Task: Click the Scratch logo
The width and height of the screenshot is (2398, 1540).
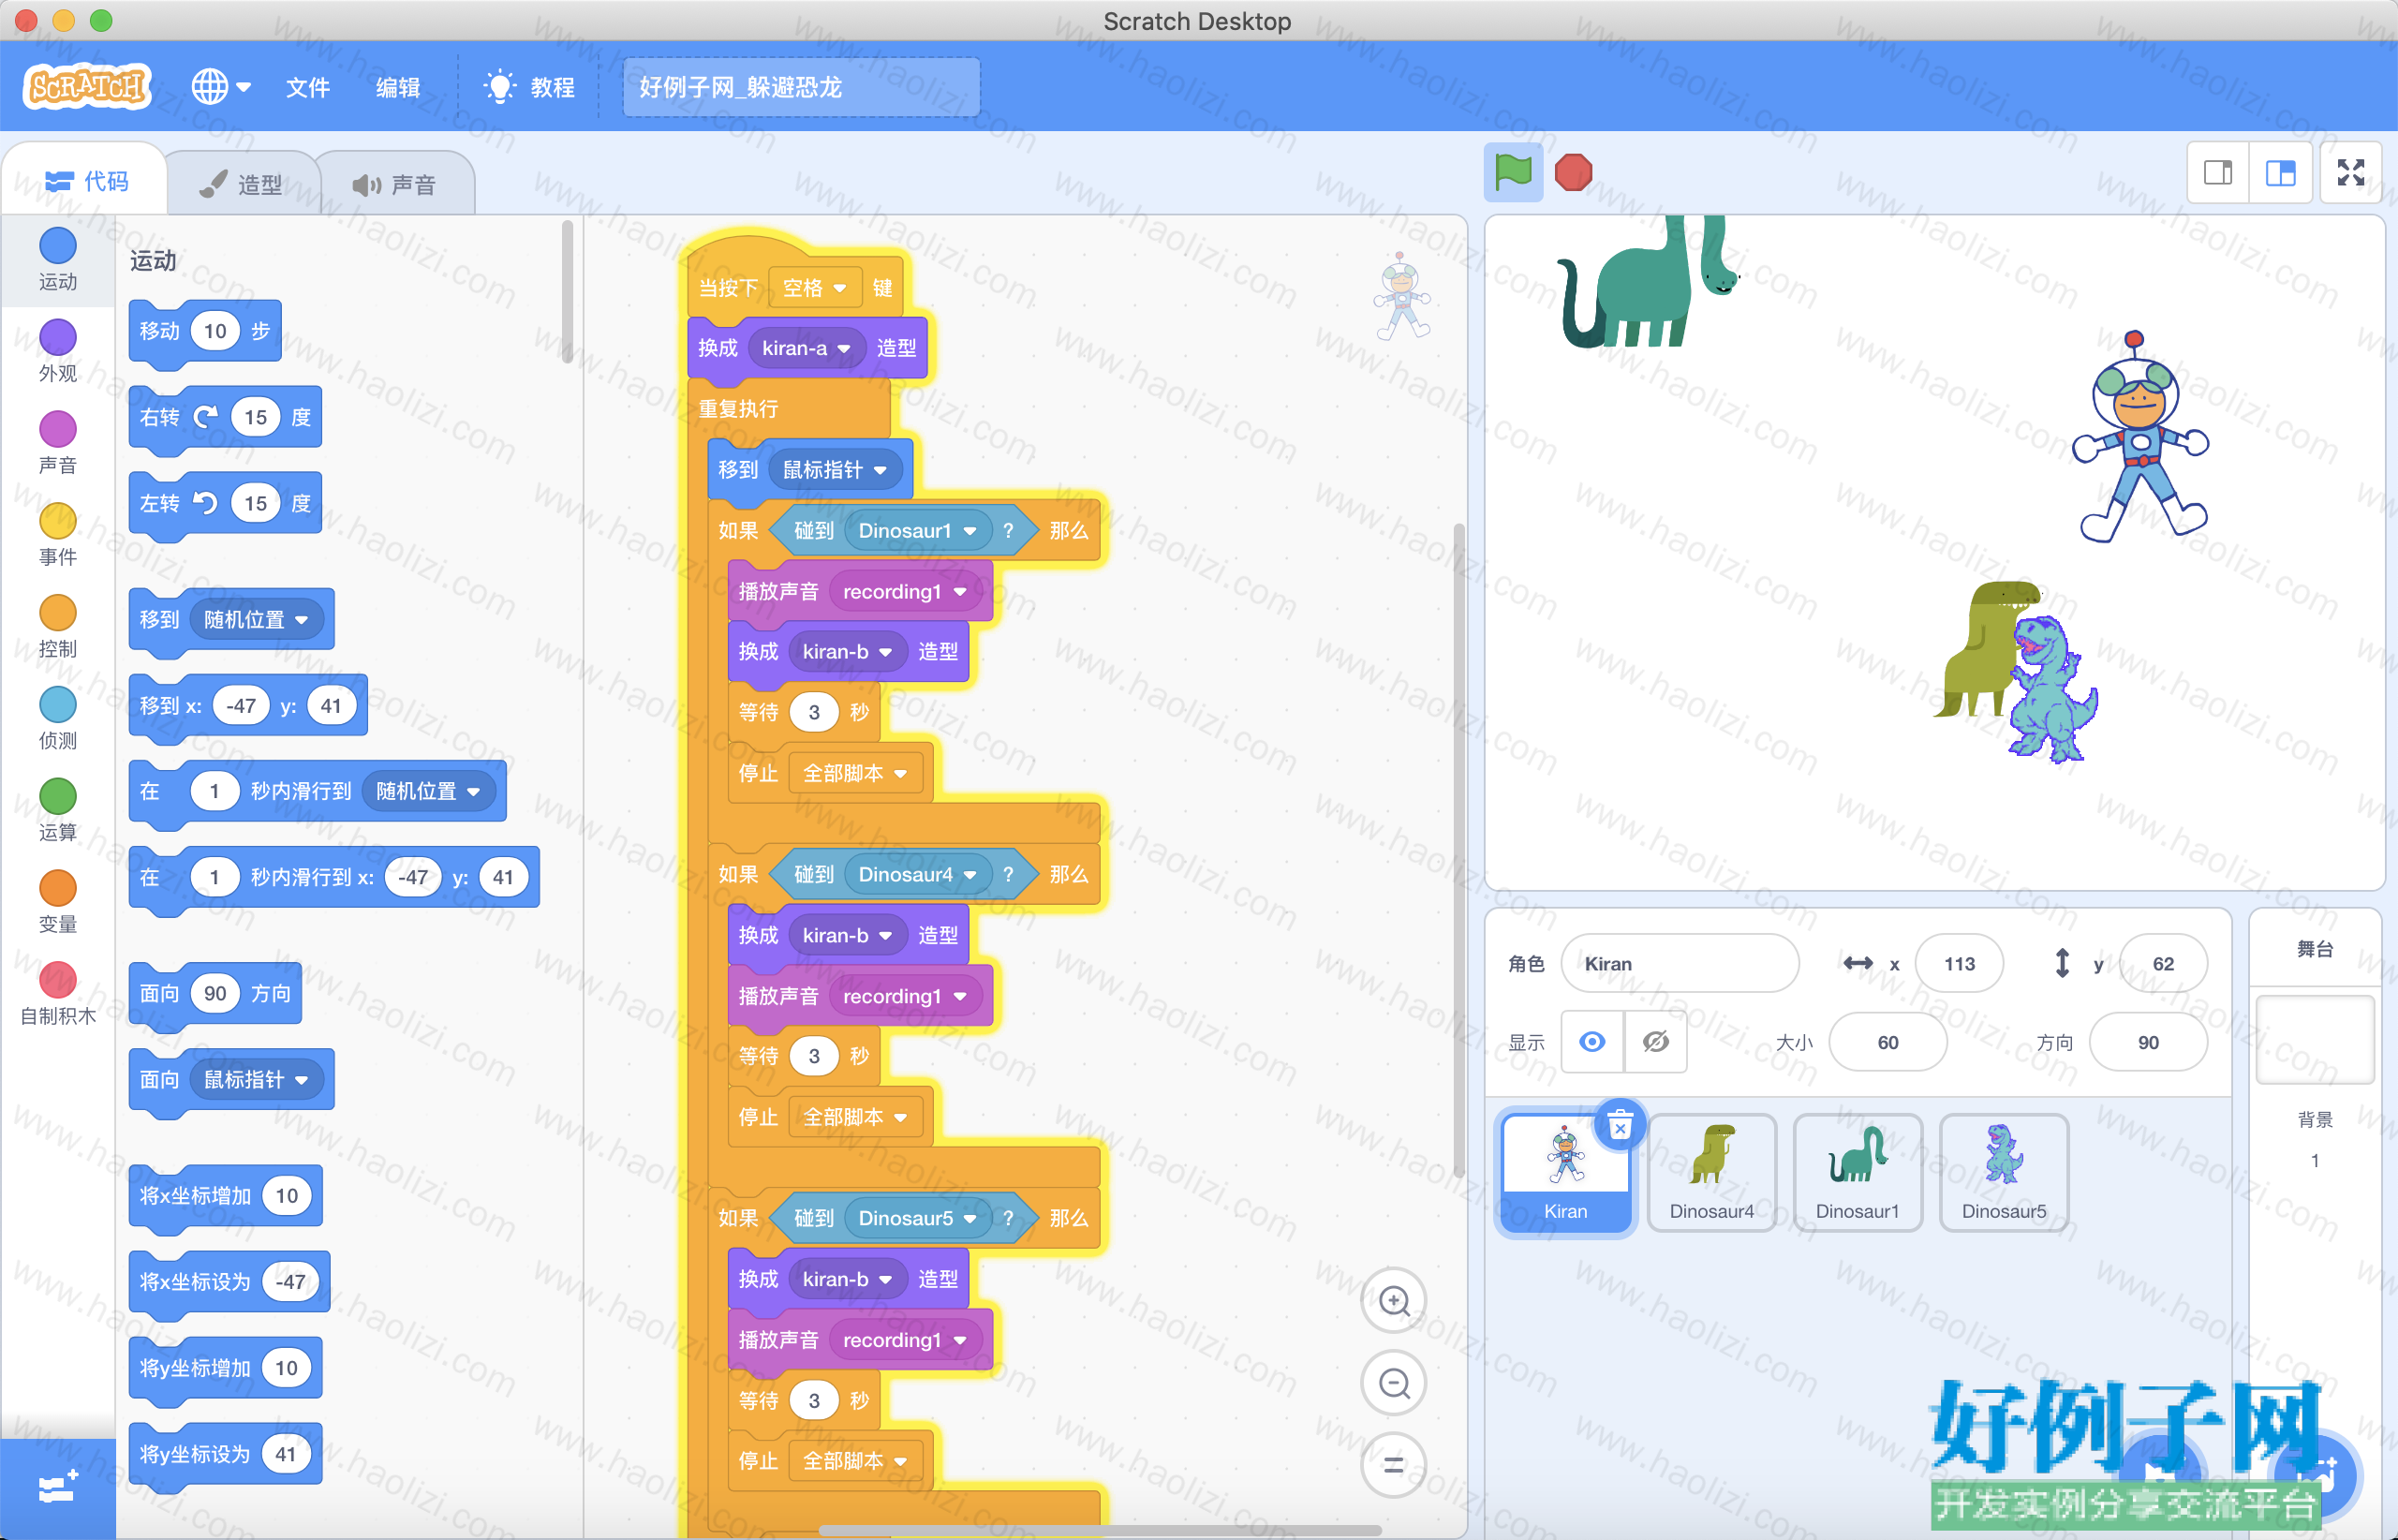Action: pos(86,87)
